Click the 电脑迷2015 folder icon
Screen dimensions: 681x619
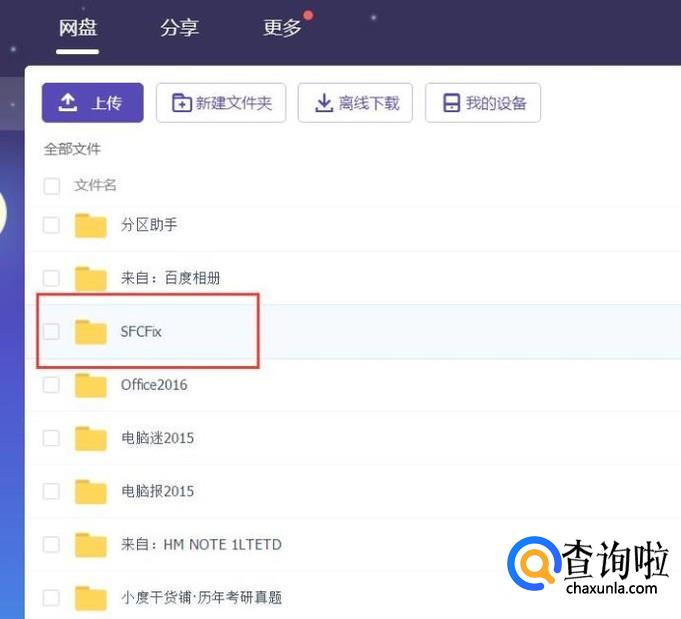[x=91, y=438]
